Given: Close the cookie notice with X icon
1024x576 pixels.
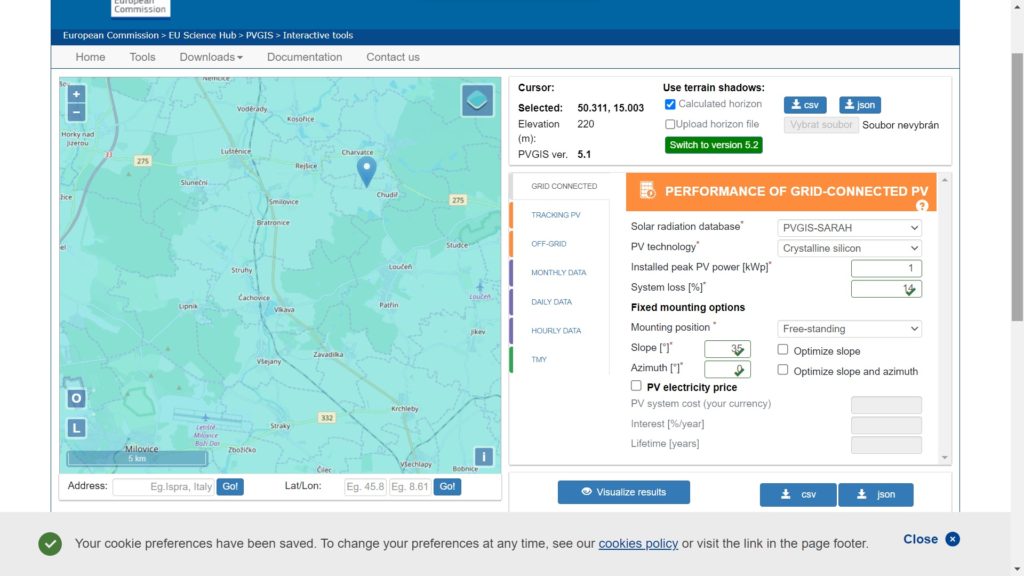Looking at the screenshot, I should tap(952, 539).
